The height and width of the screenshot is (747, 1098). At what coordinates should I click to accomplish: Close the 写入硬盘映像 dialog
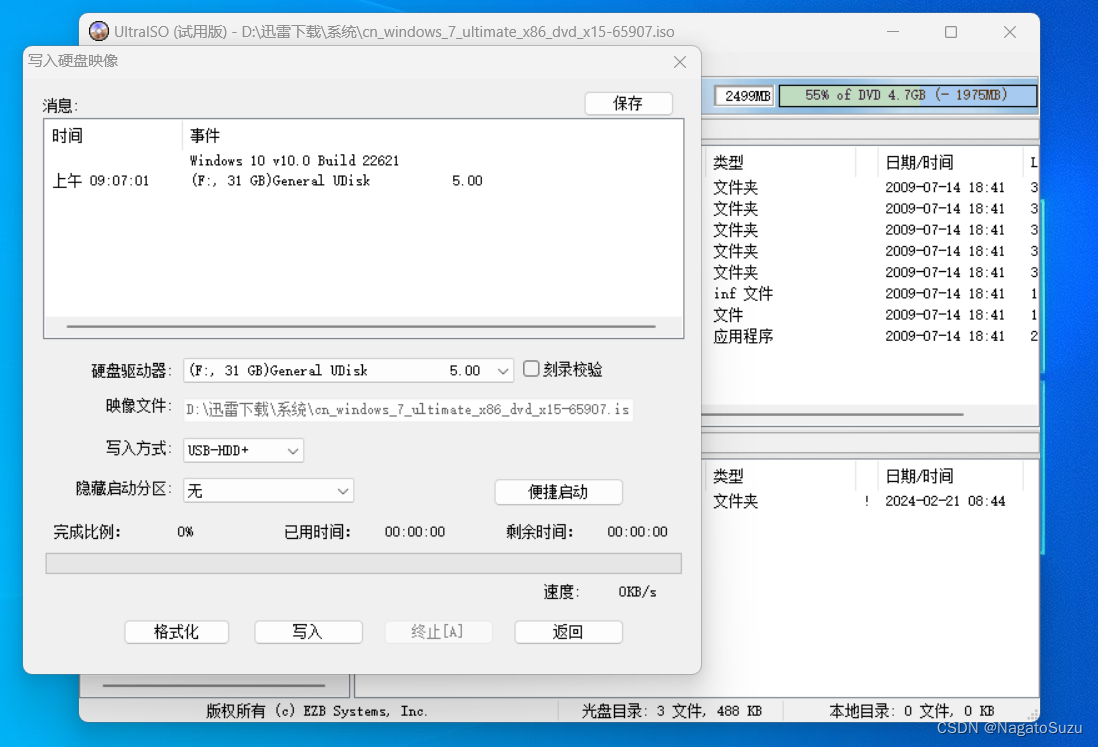(679, 62)
